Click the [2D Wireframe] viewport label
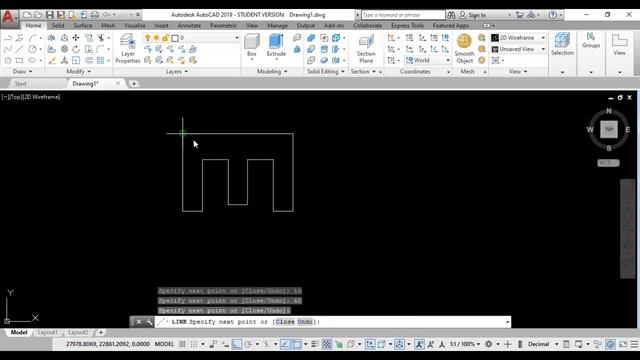 pos(41,97)
